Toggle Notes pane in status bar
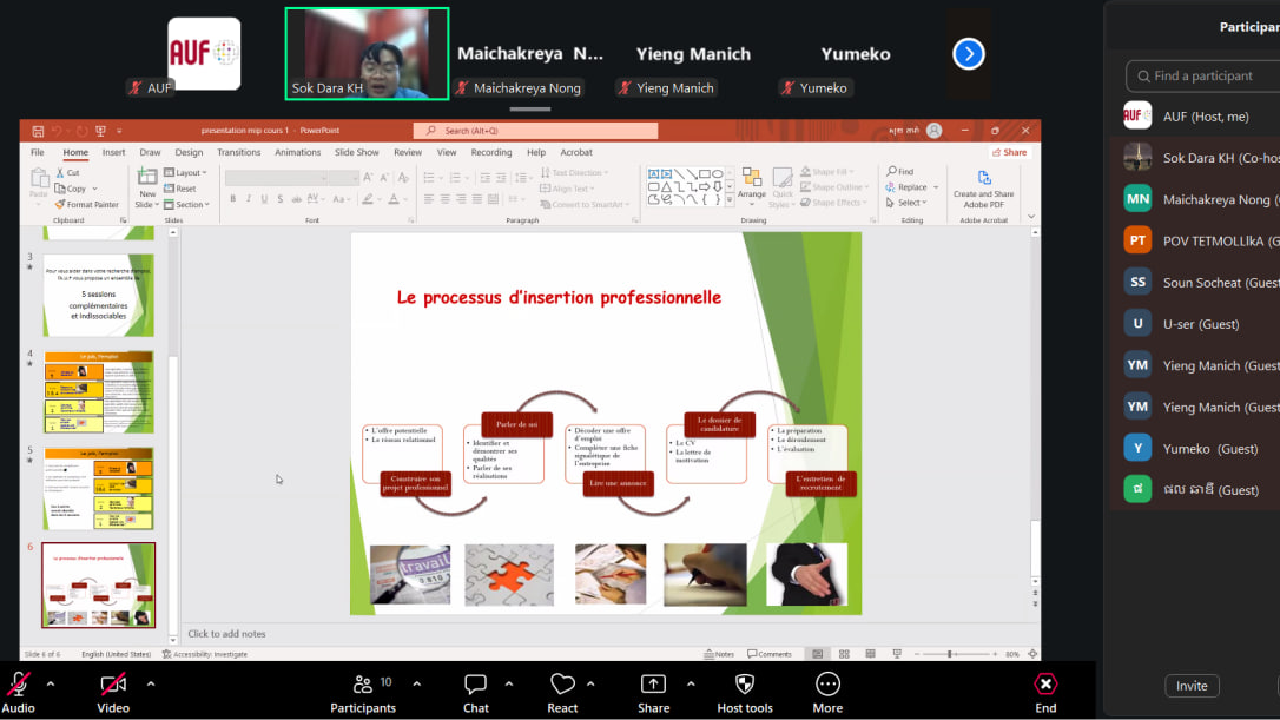Viewport: 1280px width, 720px height. 718,654
